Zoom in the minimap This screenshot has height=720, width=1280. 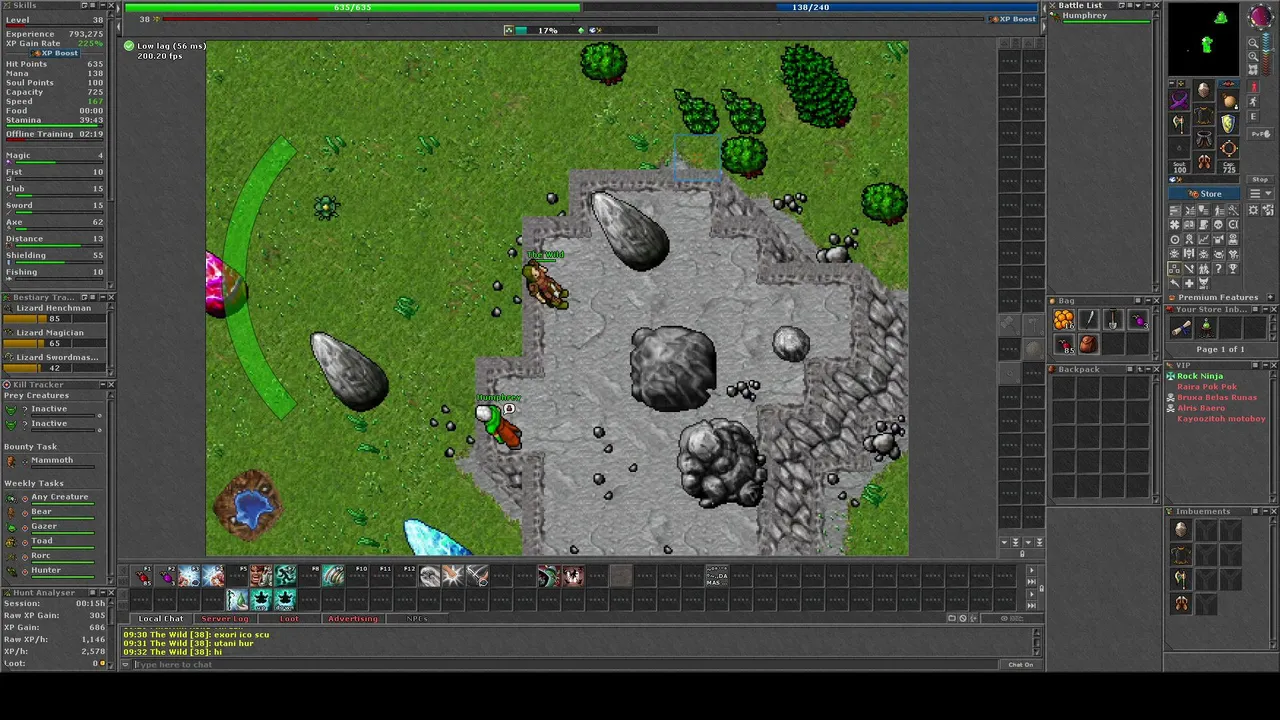coord(1254,56)
